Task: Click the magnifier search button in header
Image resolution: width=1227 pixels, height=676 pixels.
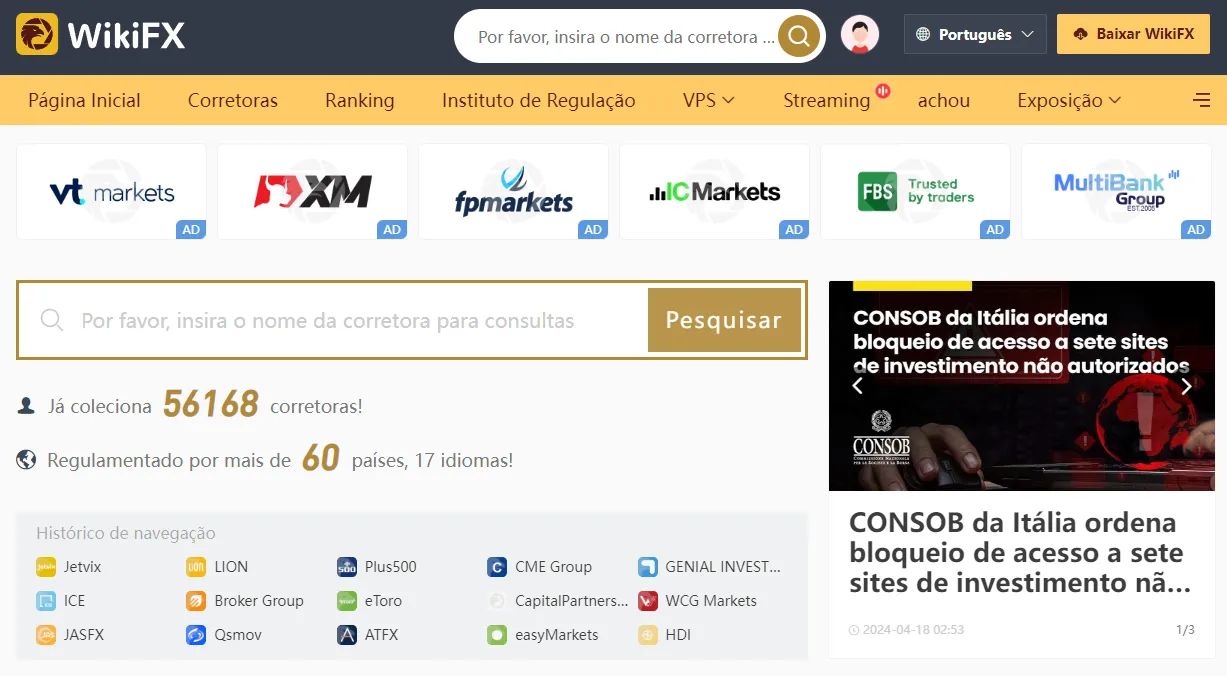Action: pyautogui.click(x=799, y=37)
